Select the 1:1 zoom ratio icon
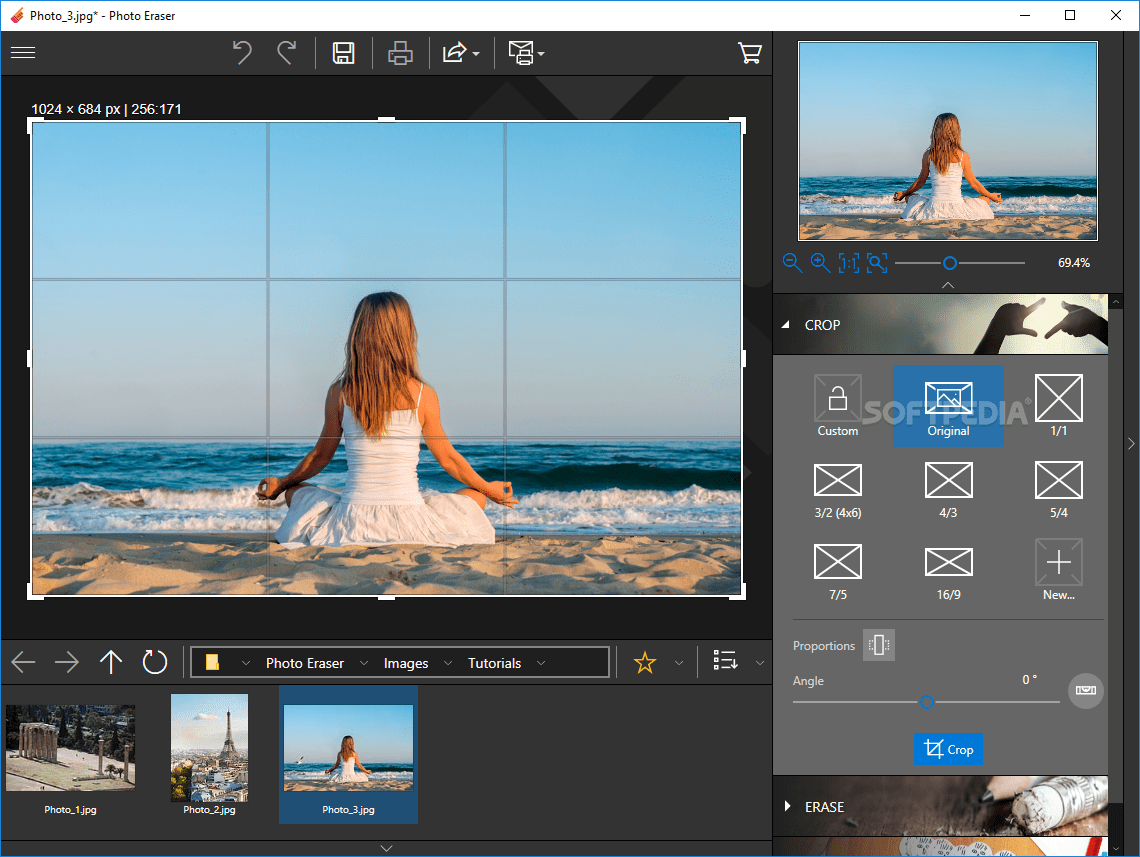This screenshot has width=1140, height=857. coord(849,263)
